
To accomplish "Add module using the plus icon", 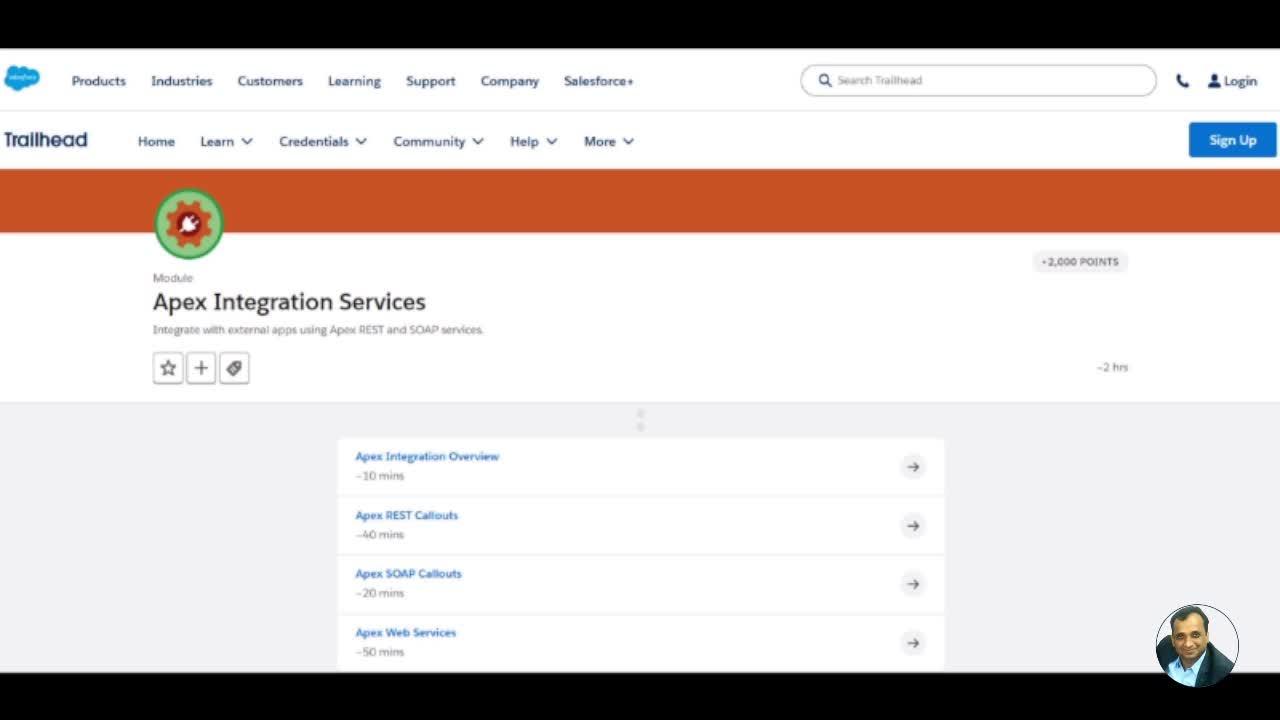I will click(x=201, y=368).
